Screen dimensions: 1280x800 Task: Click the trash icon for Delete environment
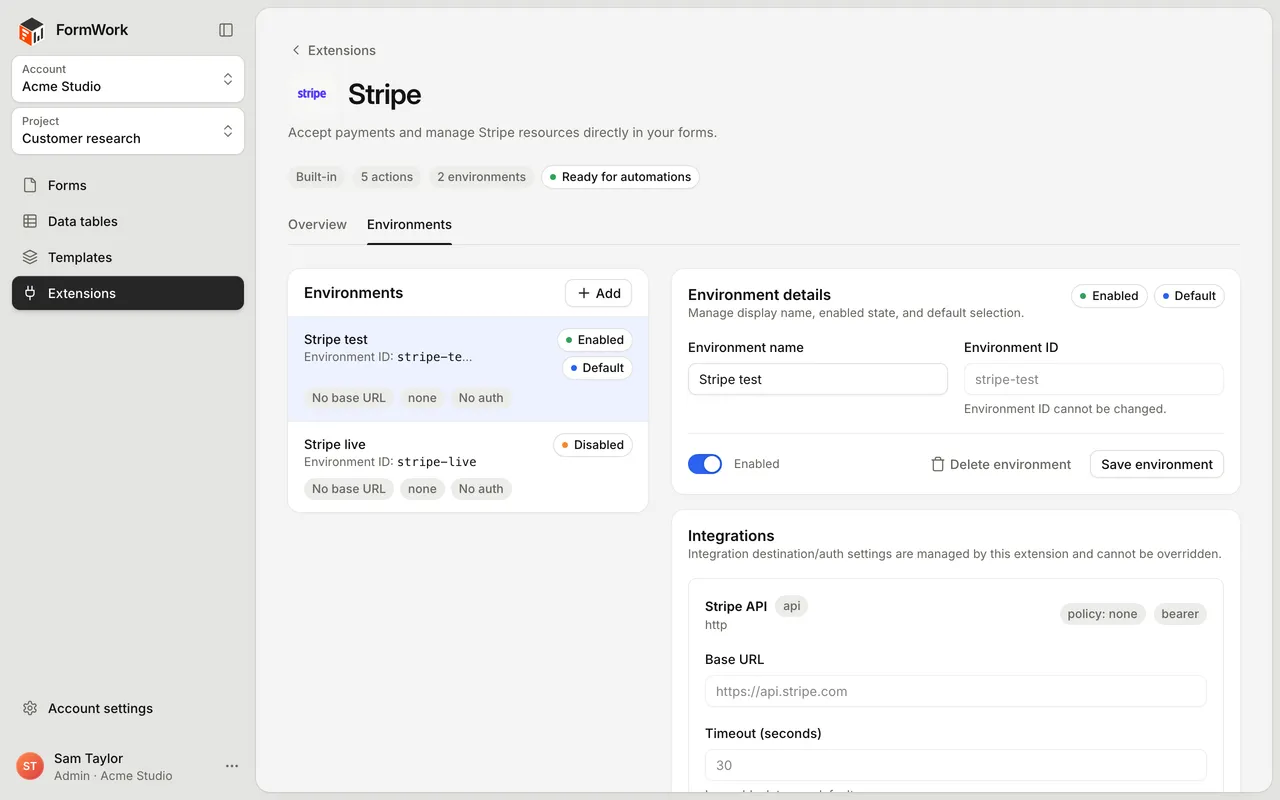937,464
